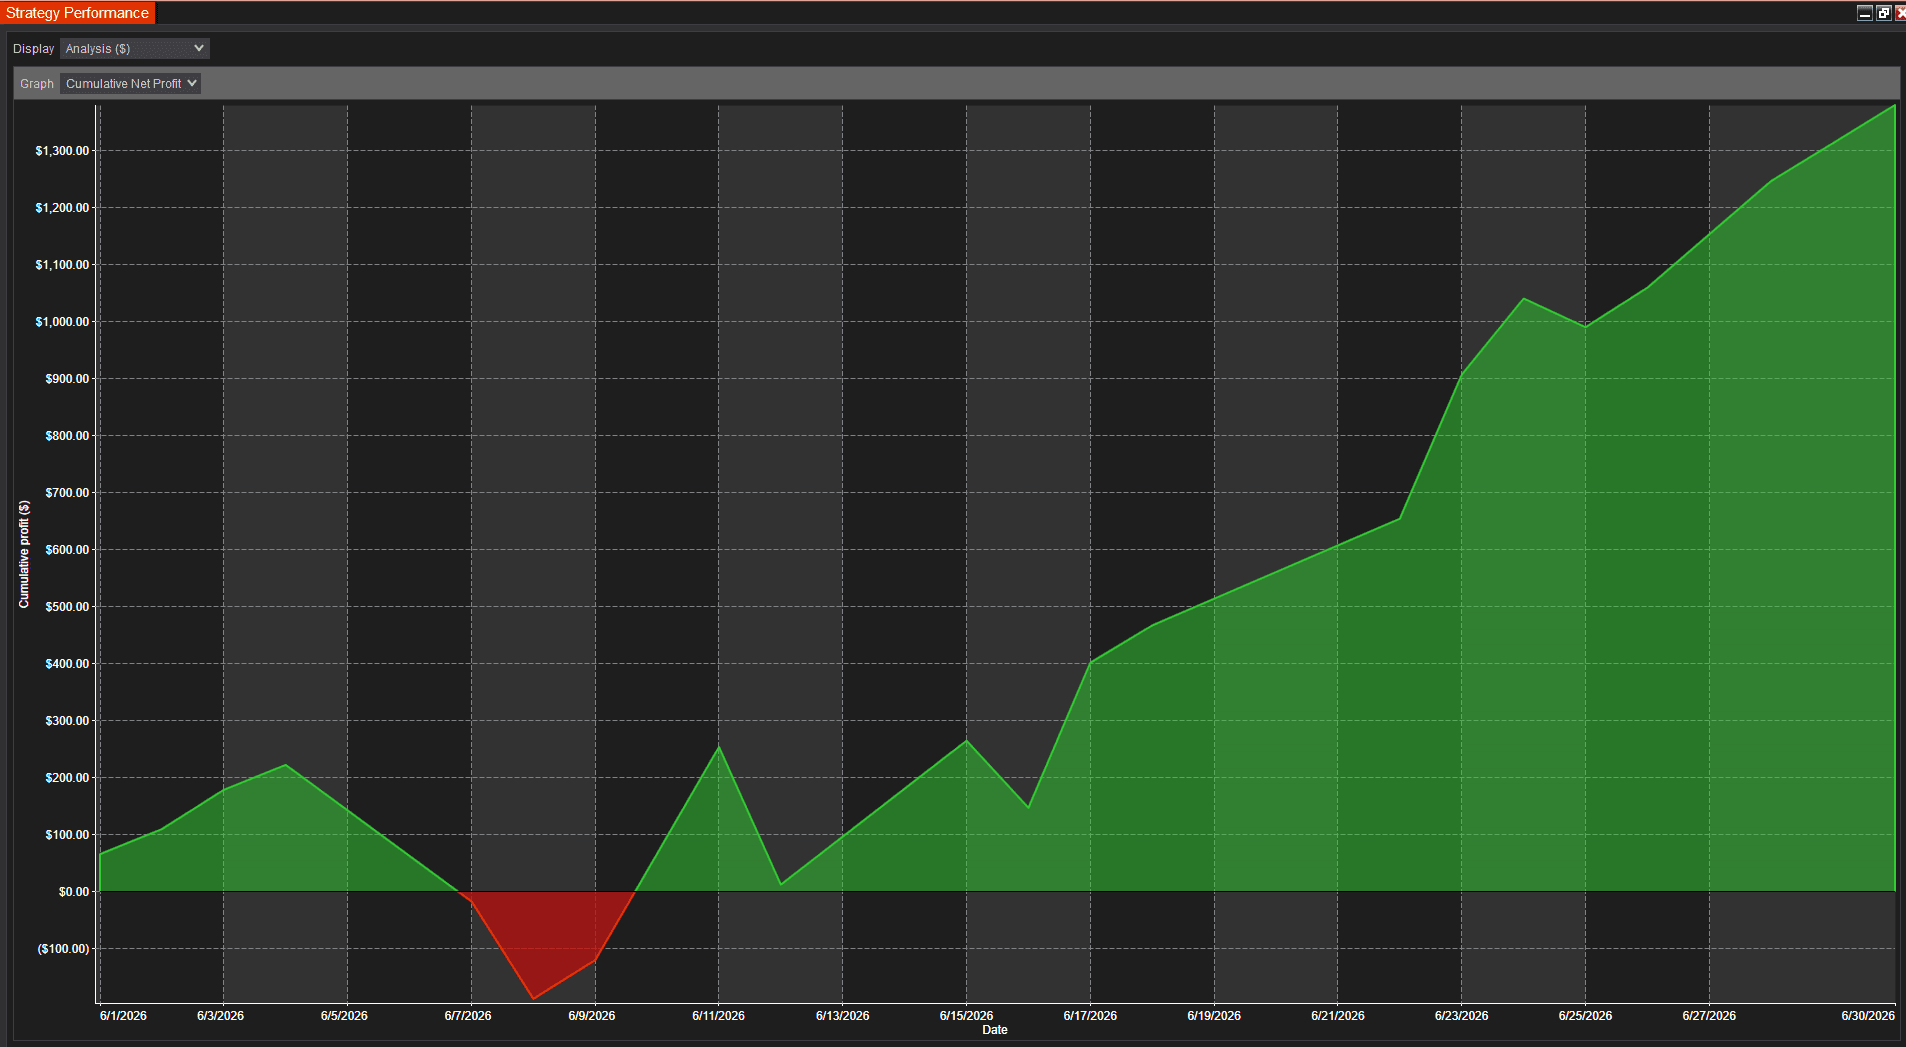This screenshot has height=1047, width=1906.
Task: Click the $0.00 y-axis label
Action: pyautogui.click(x=74, y=892)
